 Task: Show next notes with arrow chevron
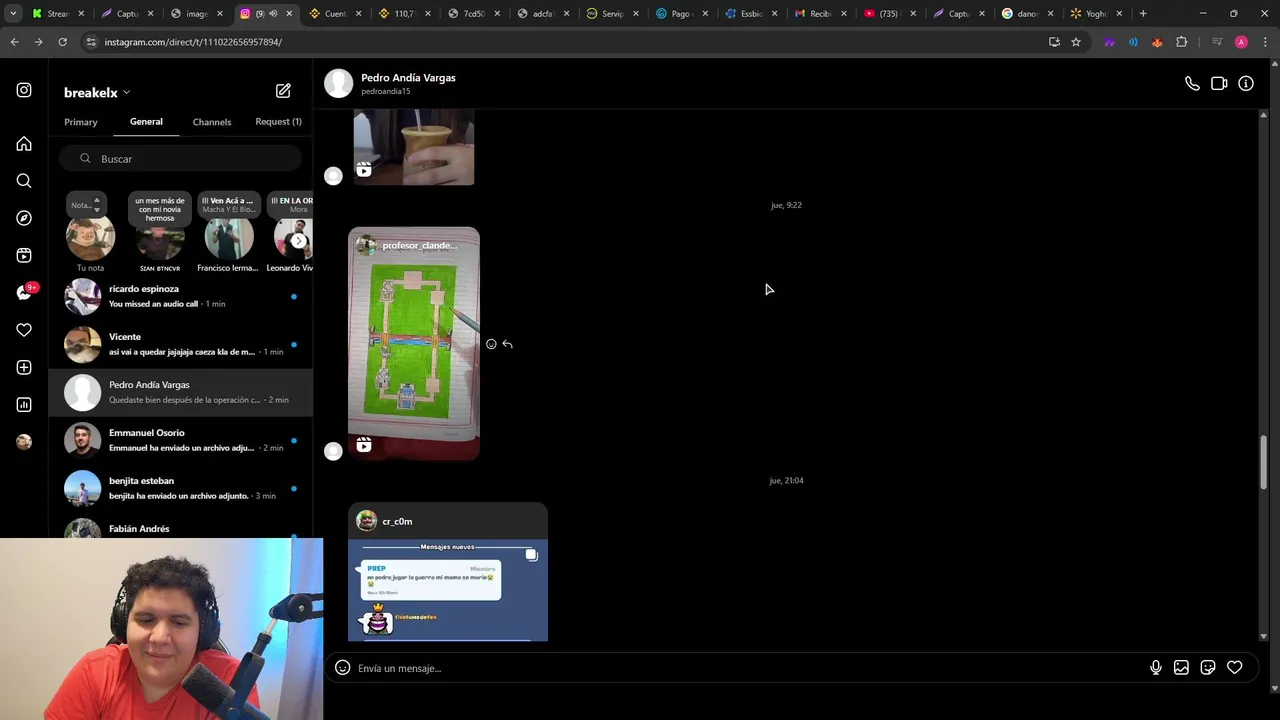(x=298, y=241)
